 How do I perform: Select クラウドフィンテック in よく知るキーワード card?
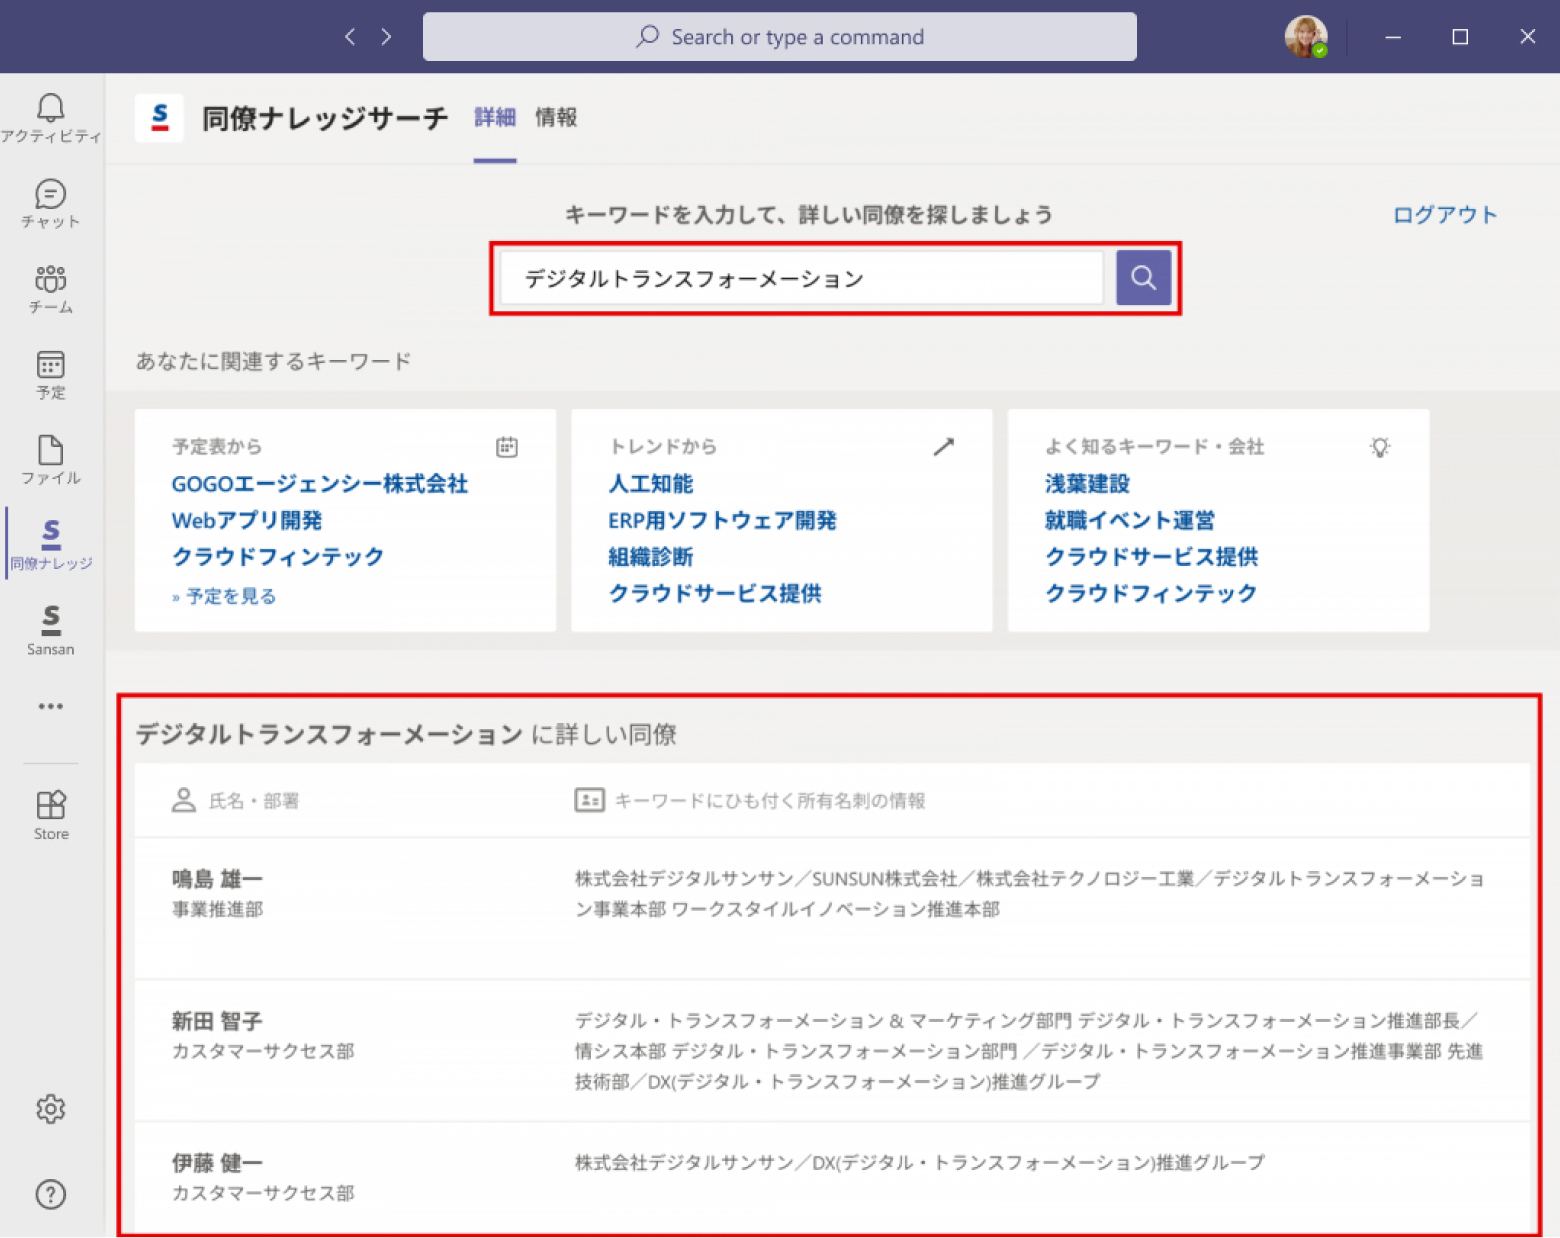[1151, 594]
